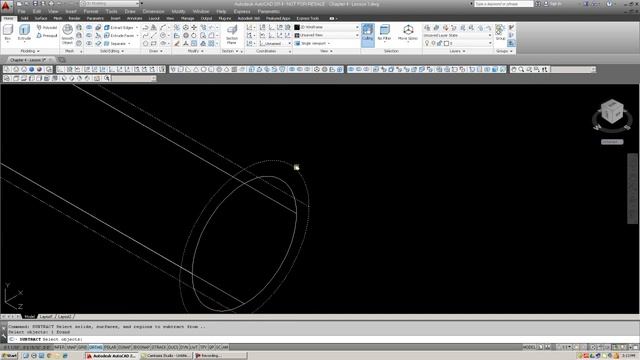
Task: Click the Sign In button
Action: [x=553, y=4]
